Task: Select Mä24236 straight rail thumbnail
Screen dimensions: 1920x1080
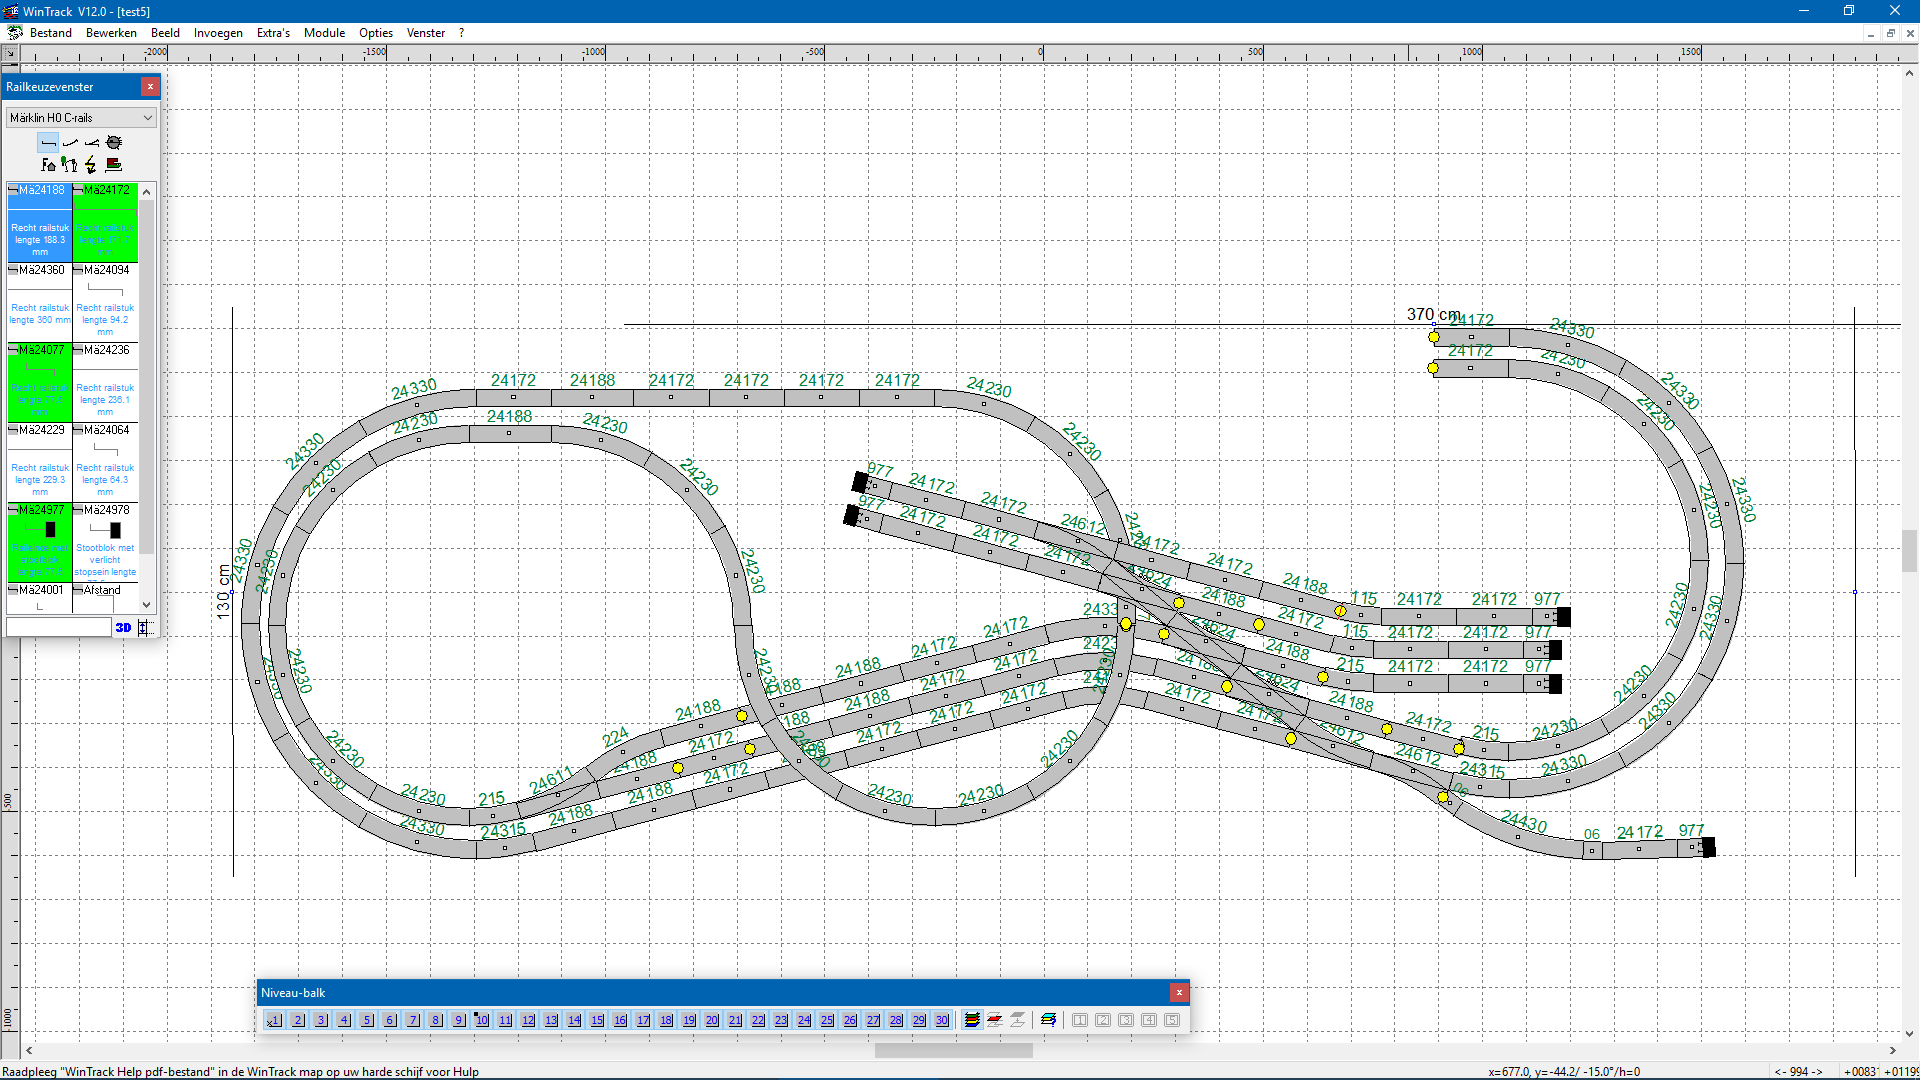Action: pos(105,382)
